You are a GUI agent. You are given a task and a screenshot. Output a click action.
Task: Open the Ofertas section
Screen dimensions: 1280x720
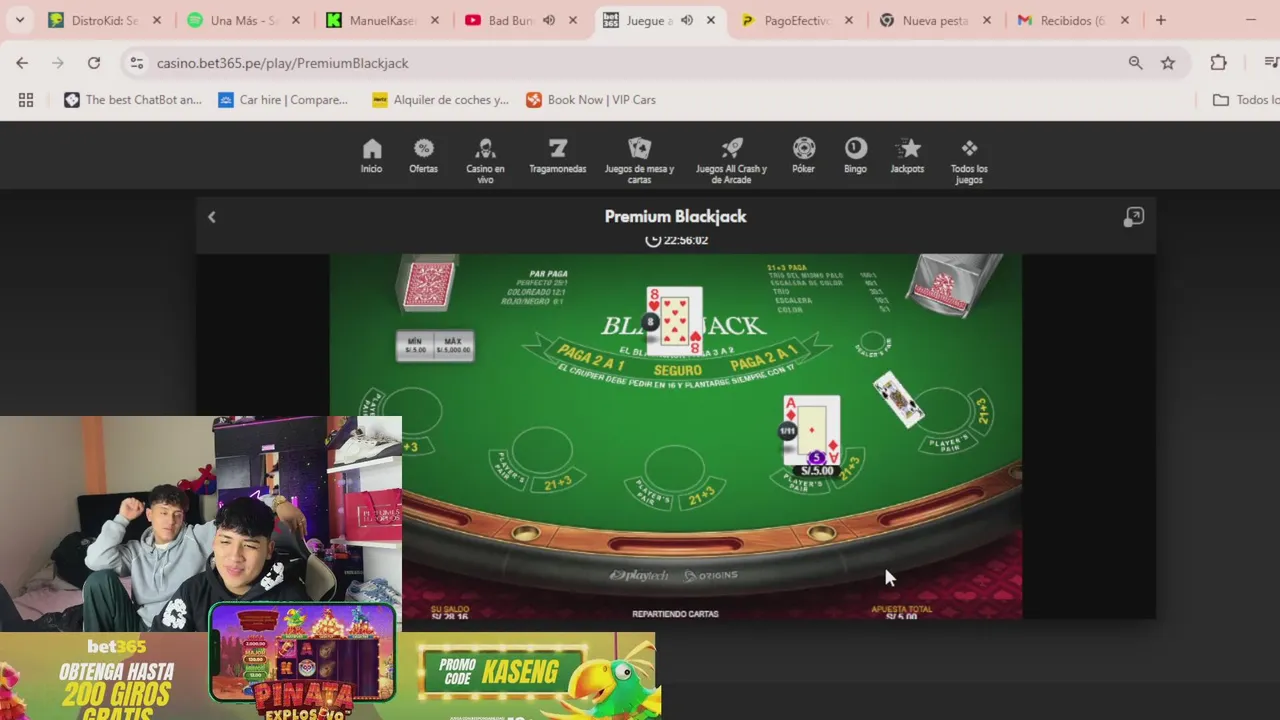click(x=423, y=157)
